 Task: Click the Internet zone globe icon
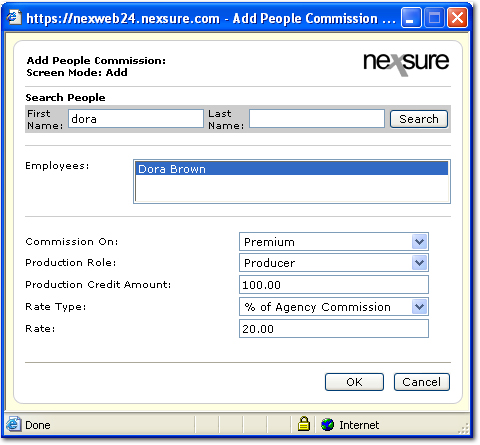click(x=327, y=425)
